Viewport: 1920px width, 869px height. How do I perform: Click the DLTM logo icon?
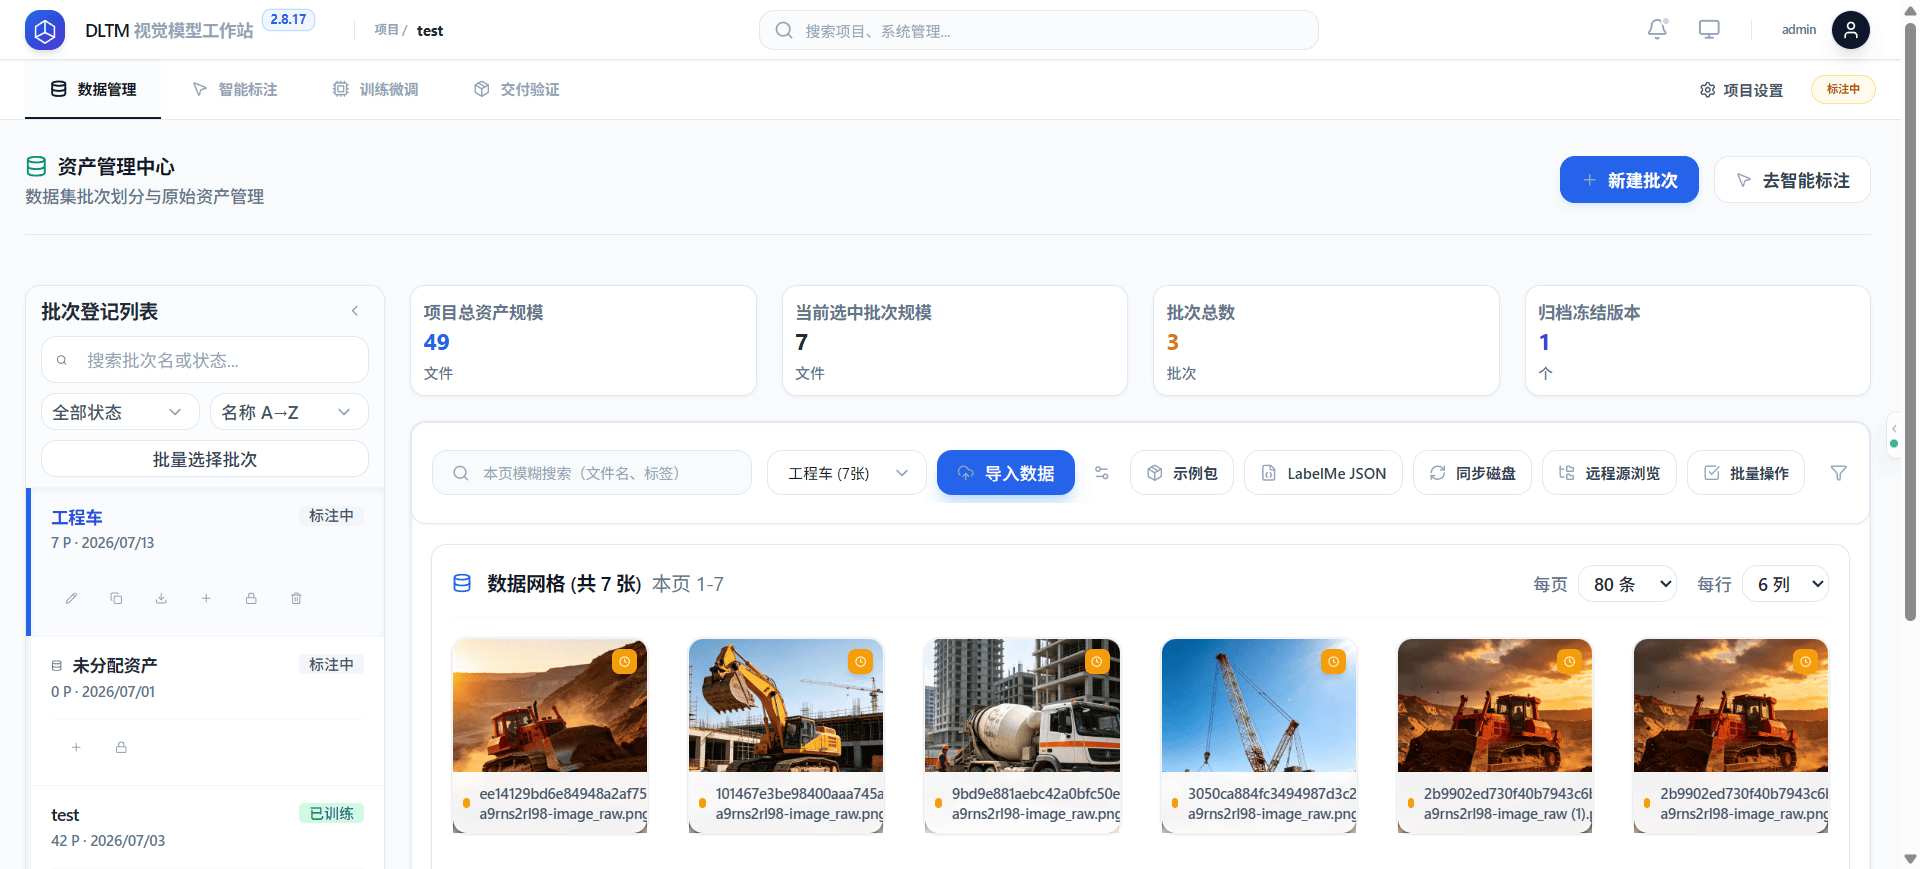point(45,30)
